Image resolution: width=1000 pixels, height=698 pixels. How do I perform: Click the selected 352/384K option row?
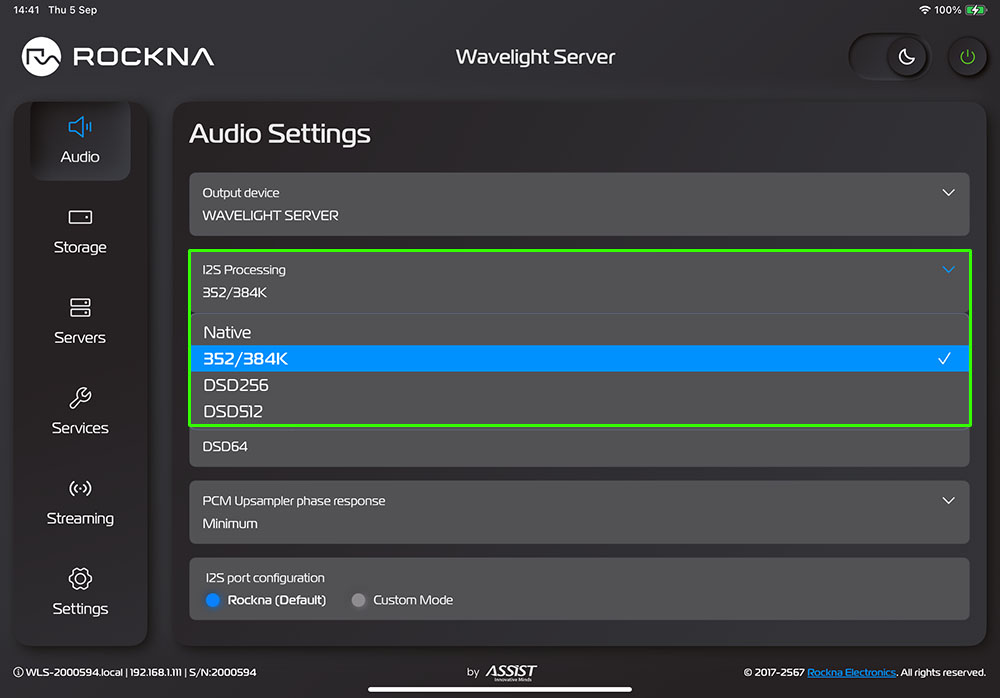point(579,358)
